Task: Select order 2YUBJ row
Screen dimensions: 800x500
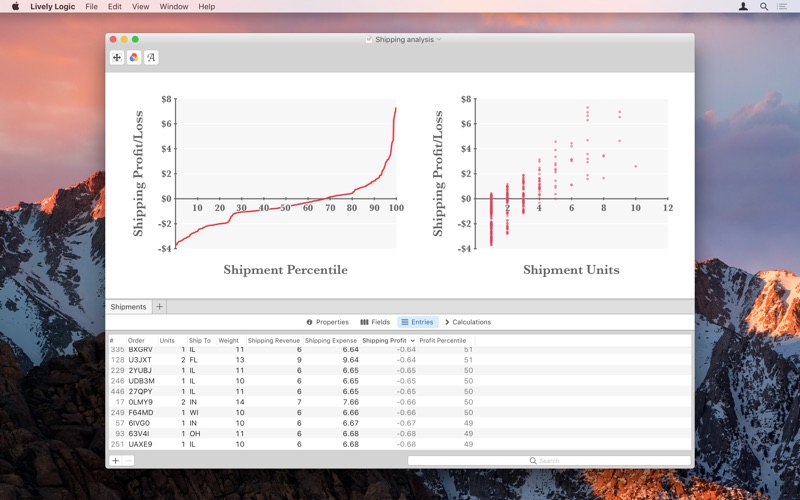Action: coord(400,370)
